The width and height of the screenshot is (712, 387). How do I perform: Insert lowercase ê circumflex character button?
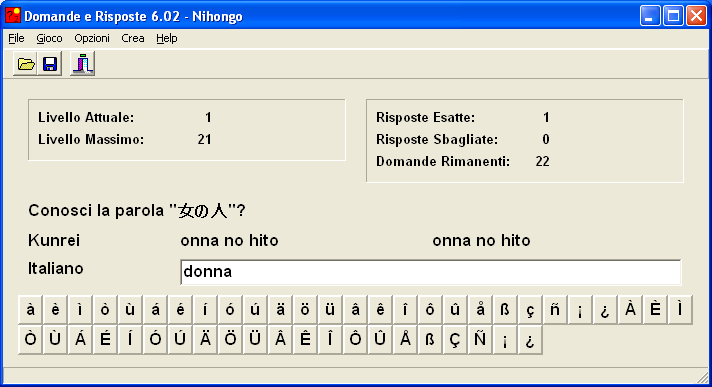(x=380, y=310)
